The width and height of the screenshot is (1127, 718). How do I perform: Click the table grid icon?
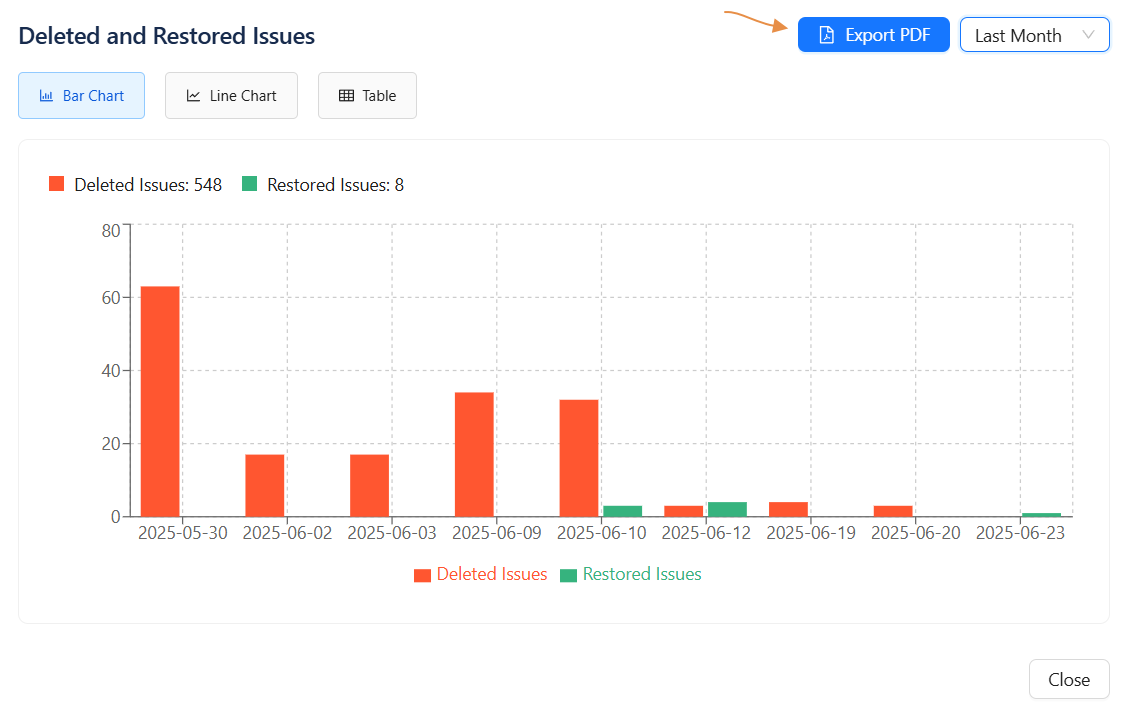346,96
